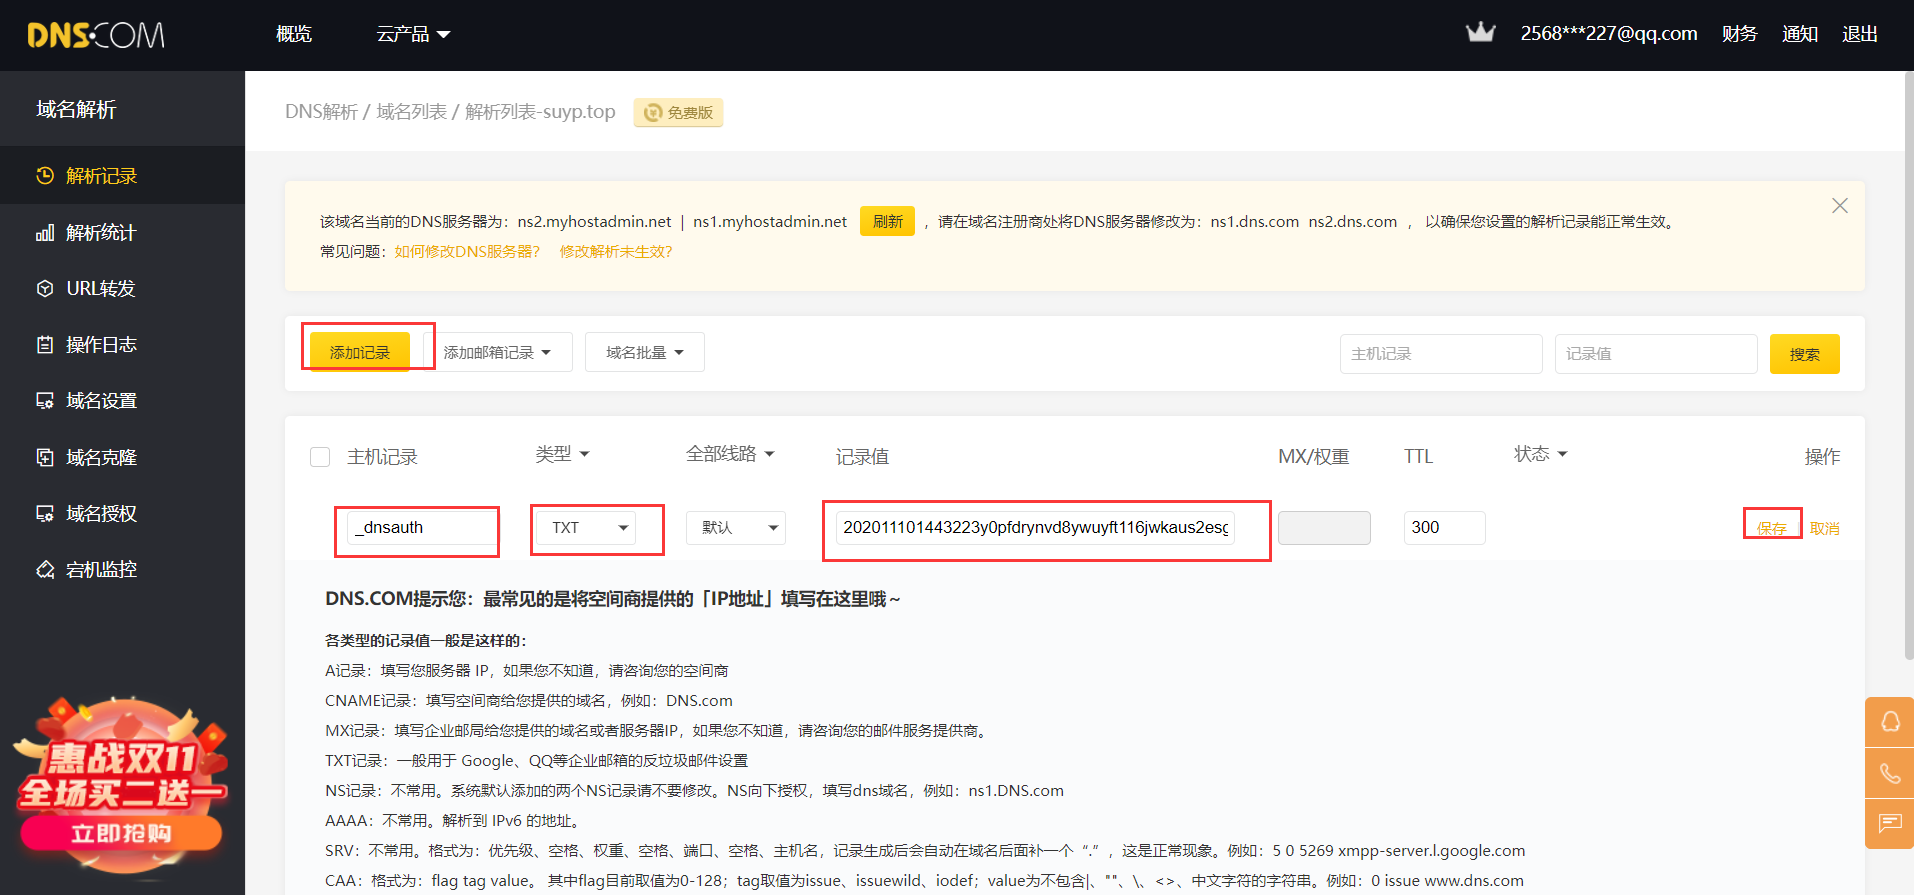Click the DNS.COM logo
This screenshot has width=1914, height=895.
96,35
